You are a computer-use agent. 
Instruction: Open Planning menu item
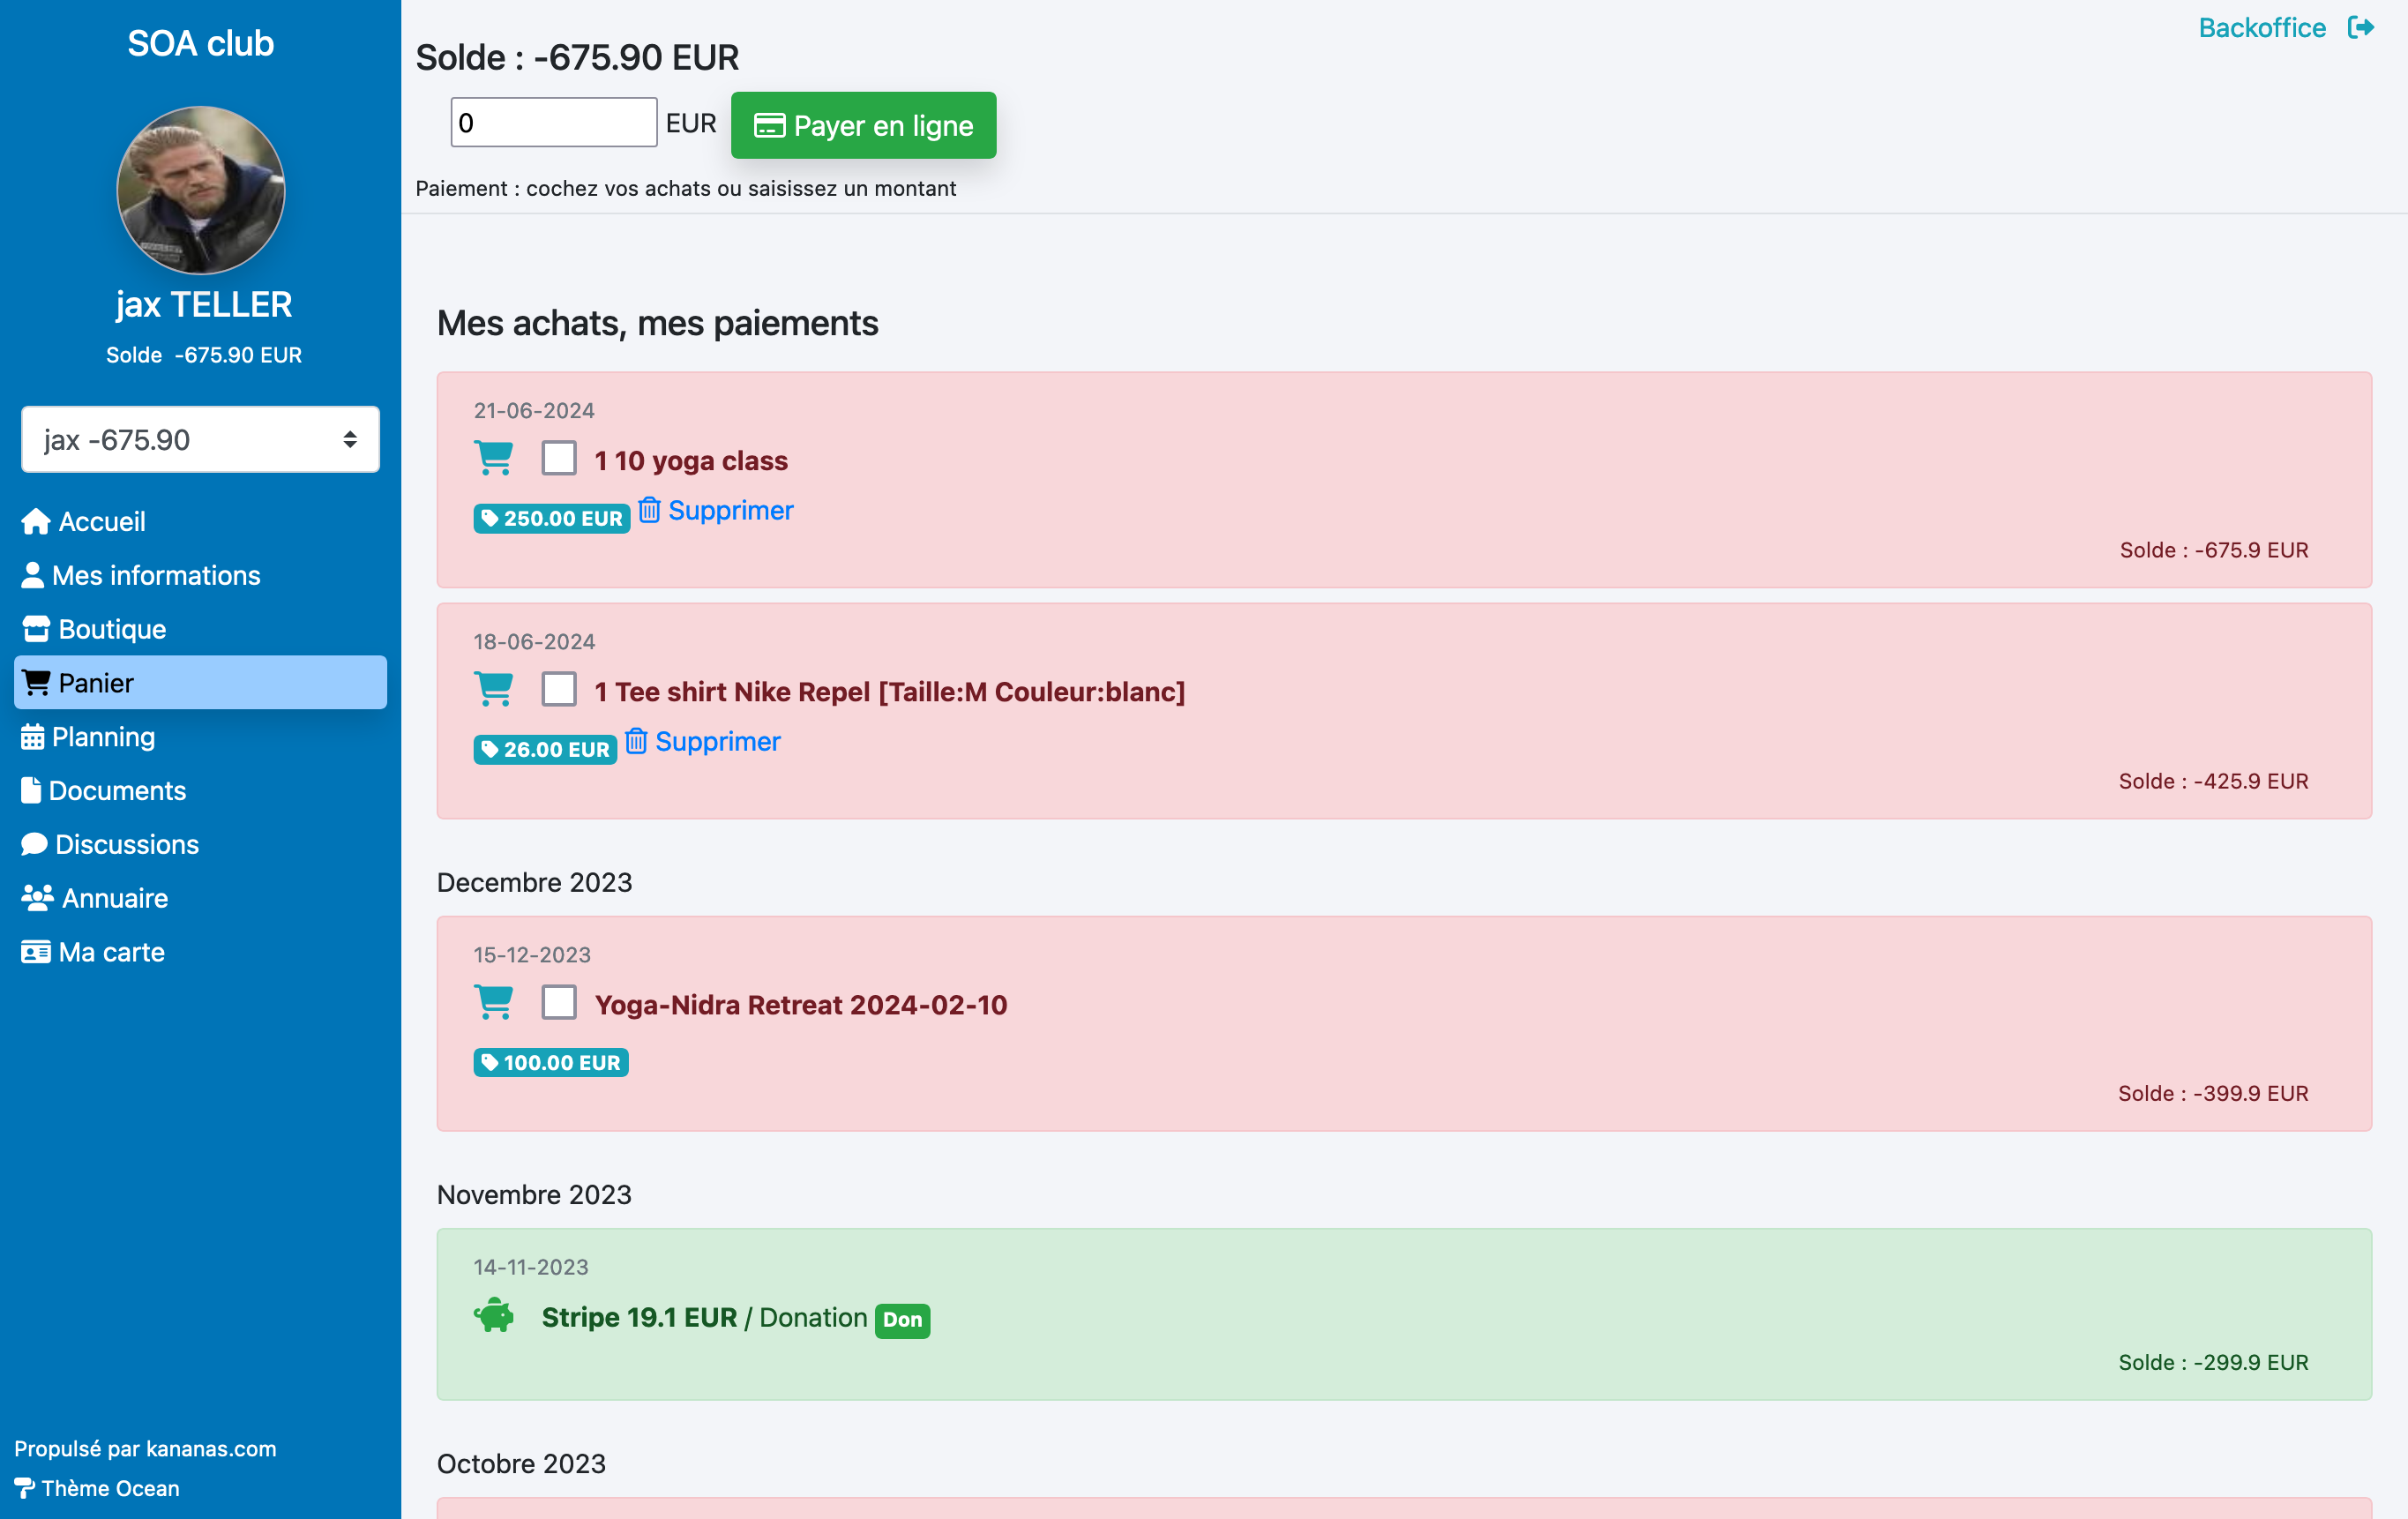tap(200, 737)
